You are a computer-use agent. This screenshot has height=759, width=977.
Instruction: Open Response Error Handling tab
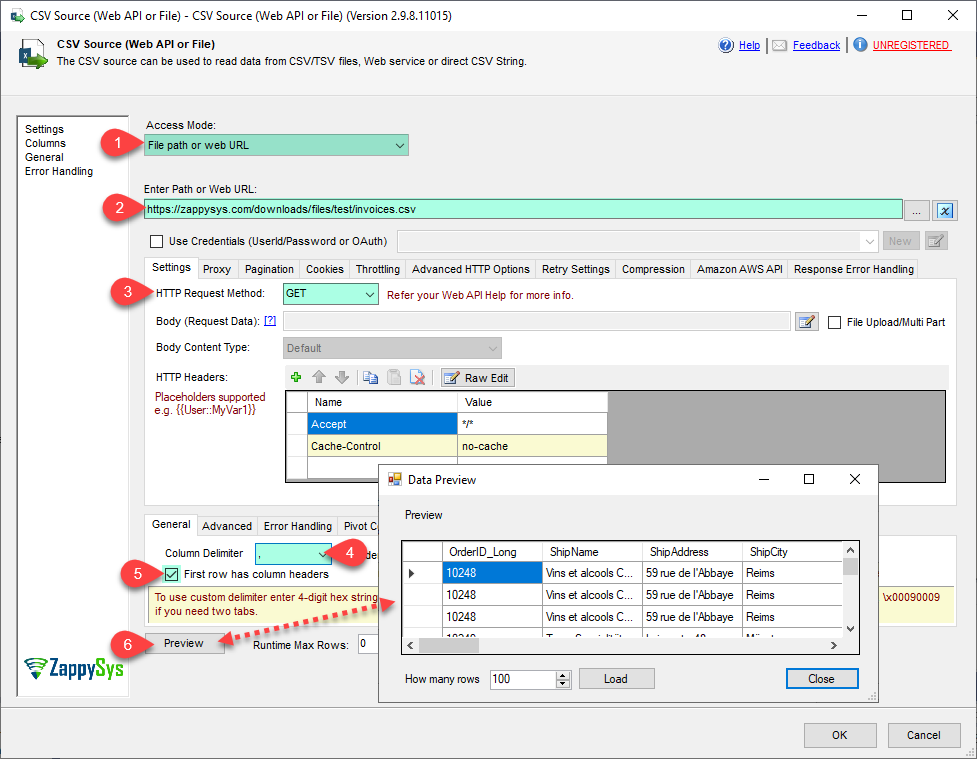coord(854,269)
